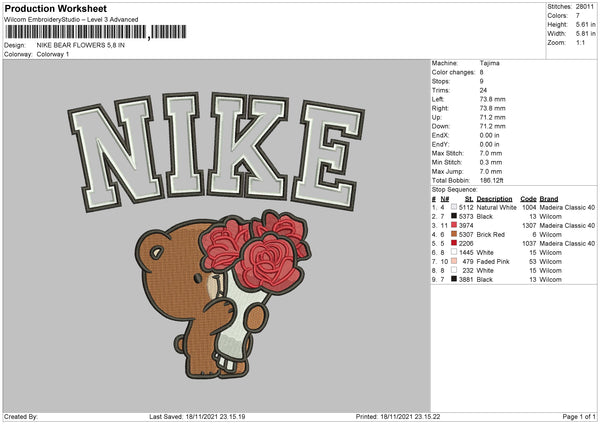
Task: Click the Stops value 9
Action: coord(481,81)
